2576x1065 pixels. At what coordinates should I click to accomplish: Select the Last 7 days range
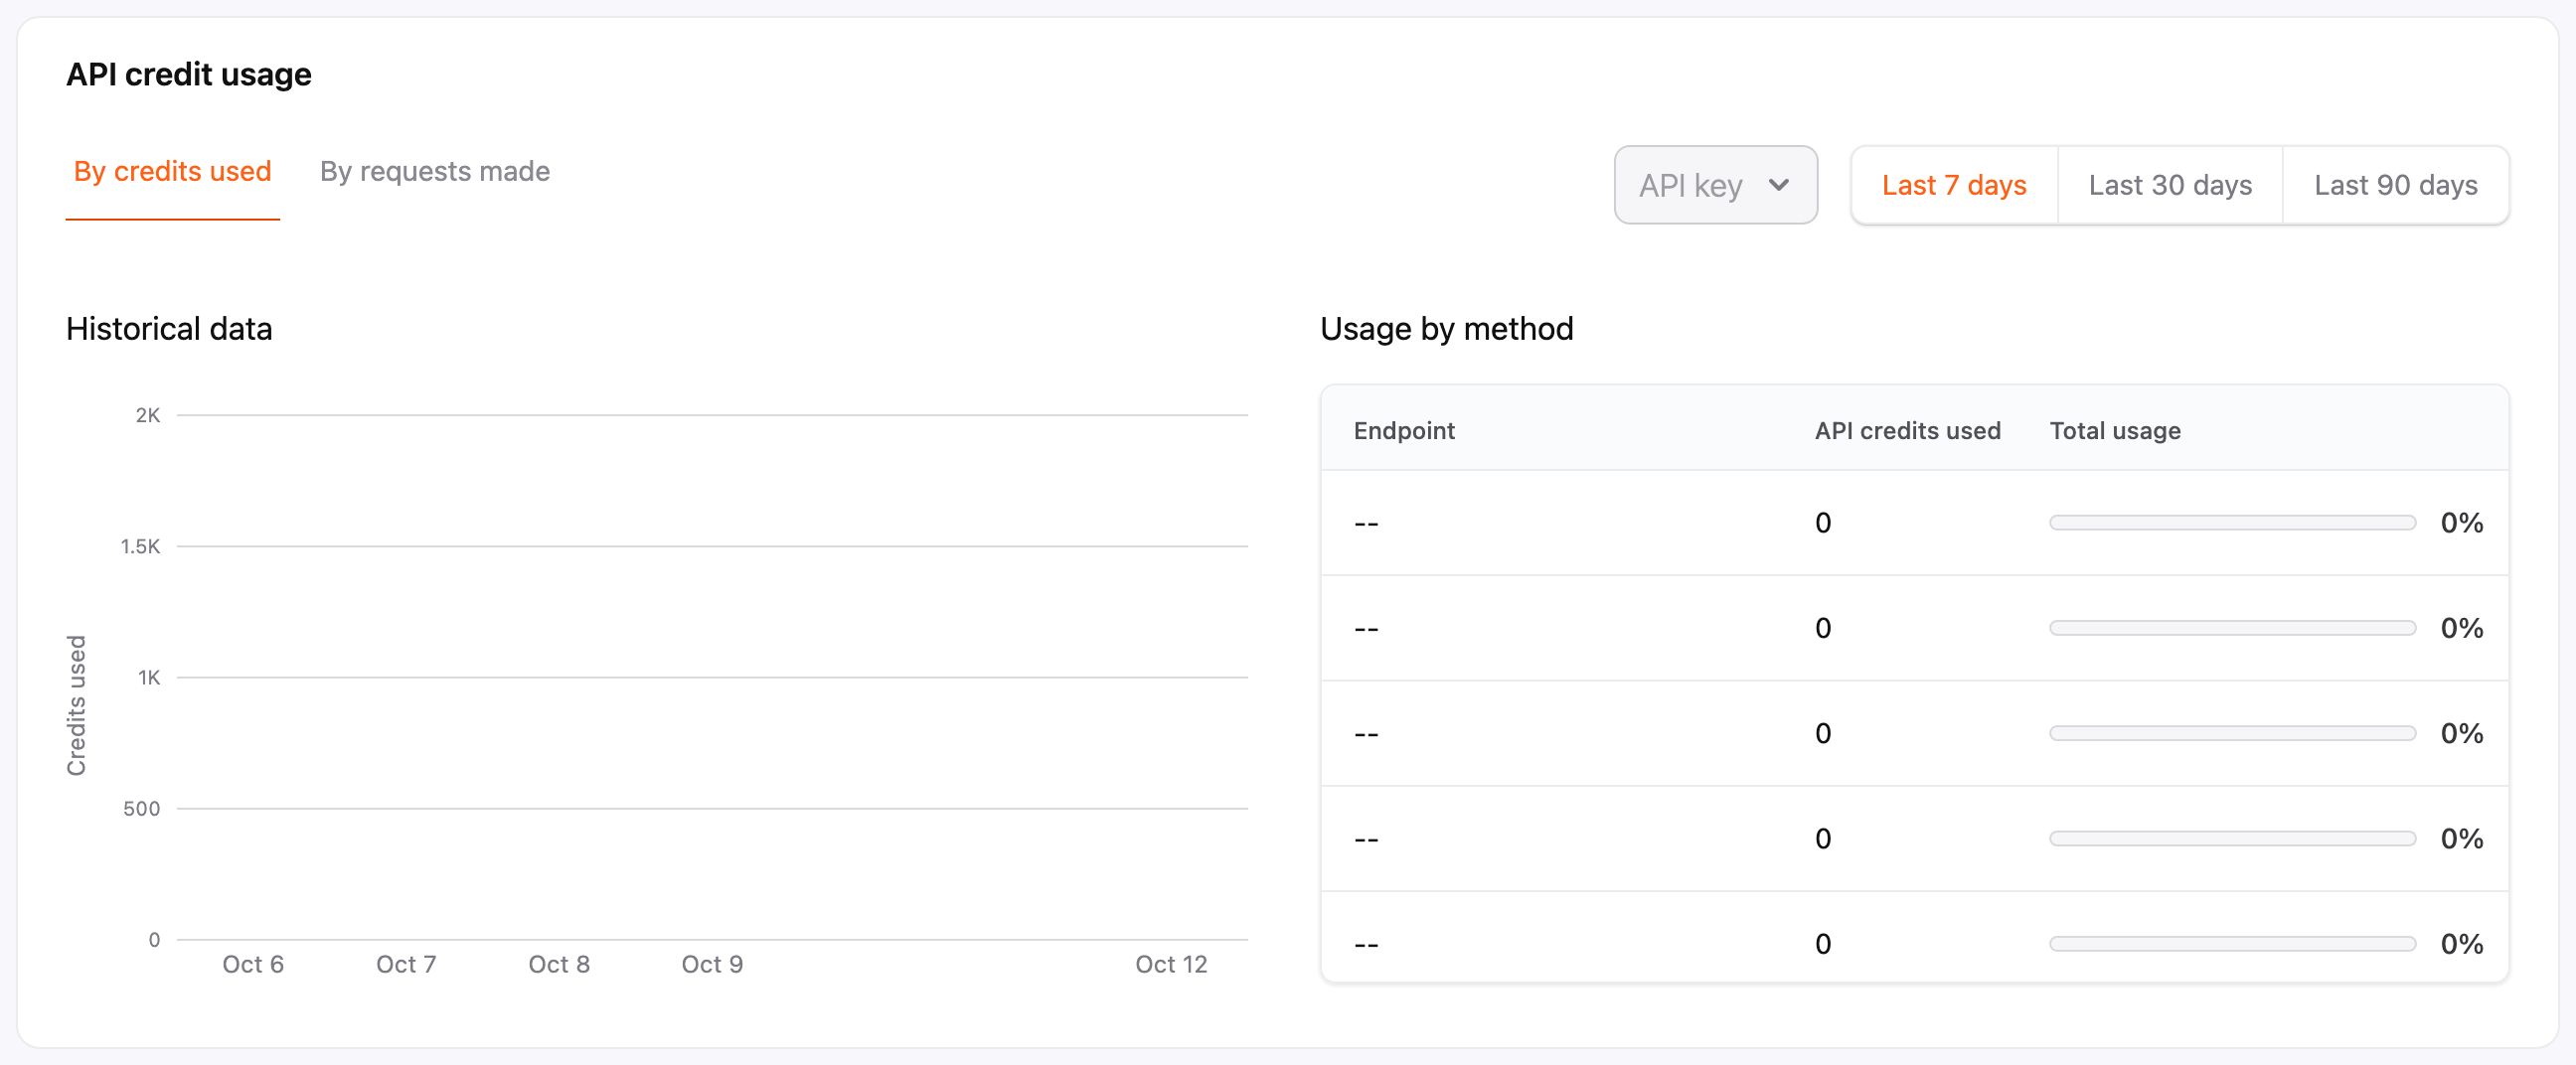[x=1953, y=185]
